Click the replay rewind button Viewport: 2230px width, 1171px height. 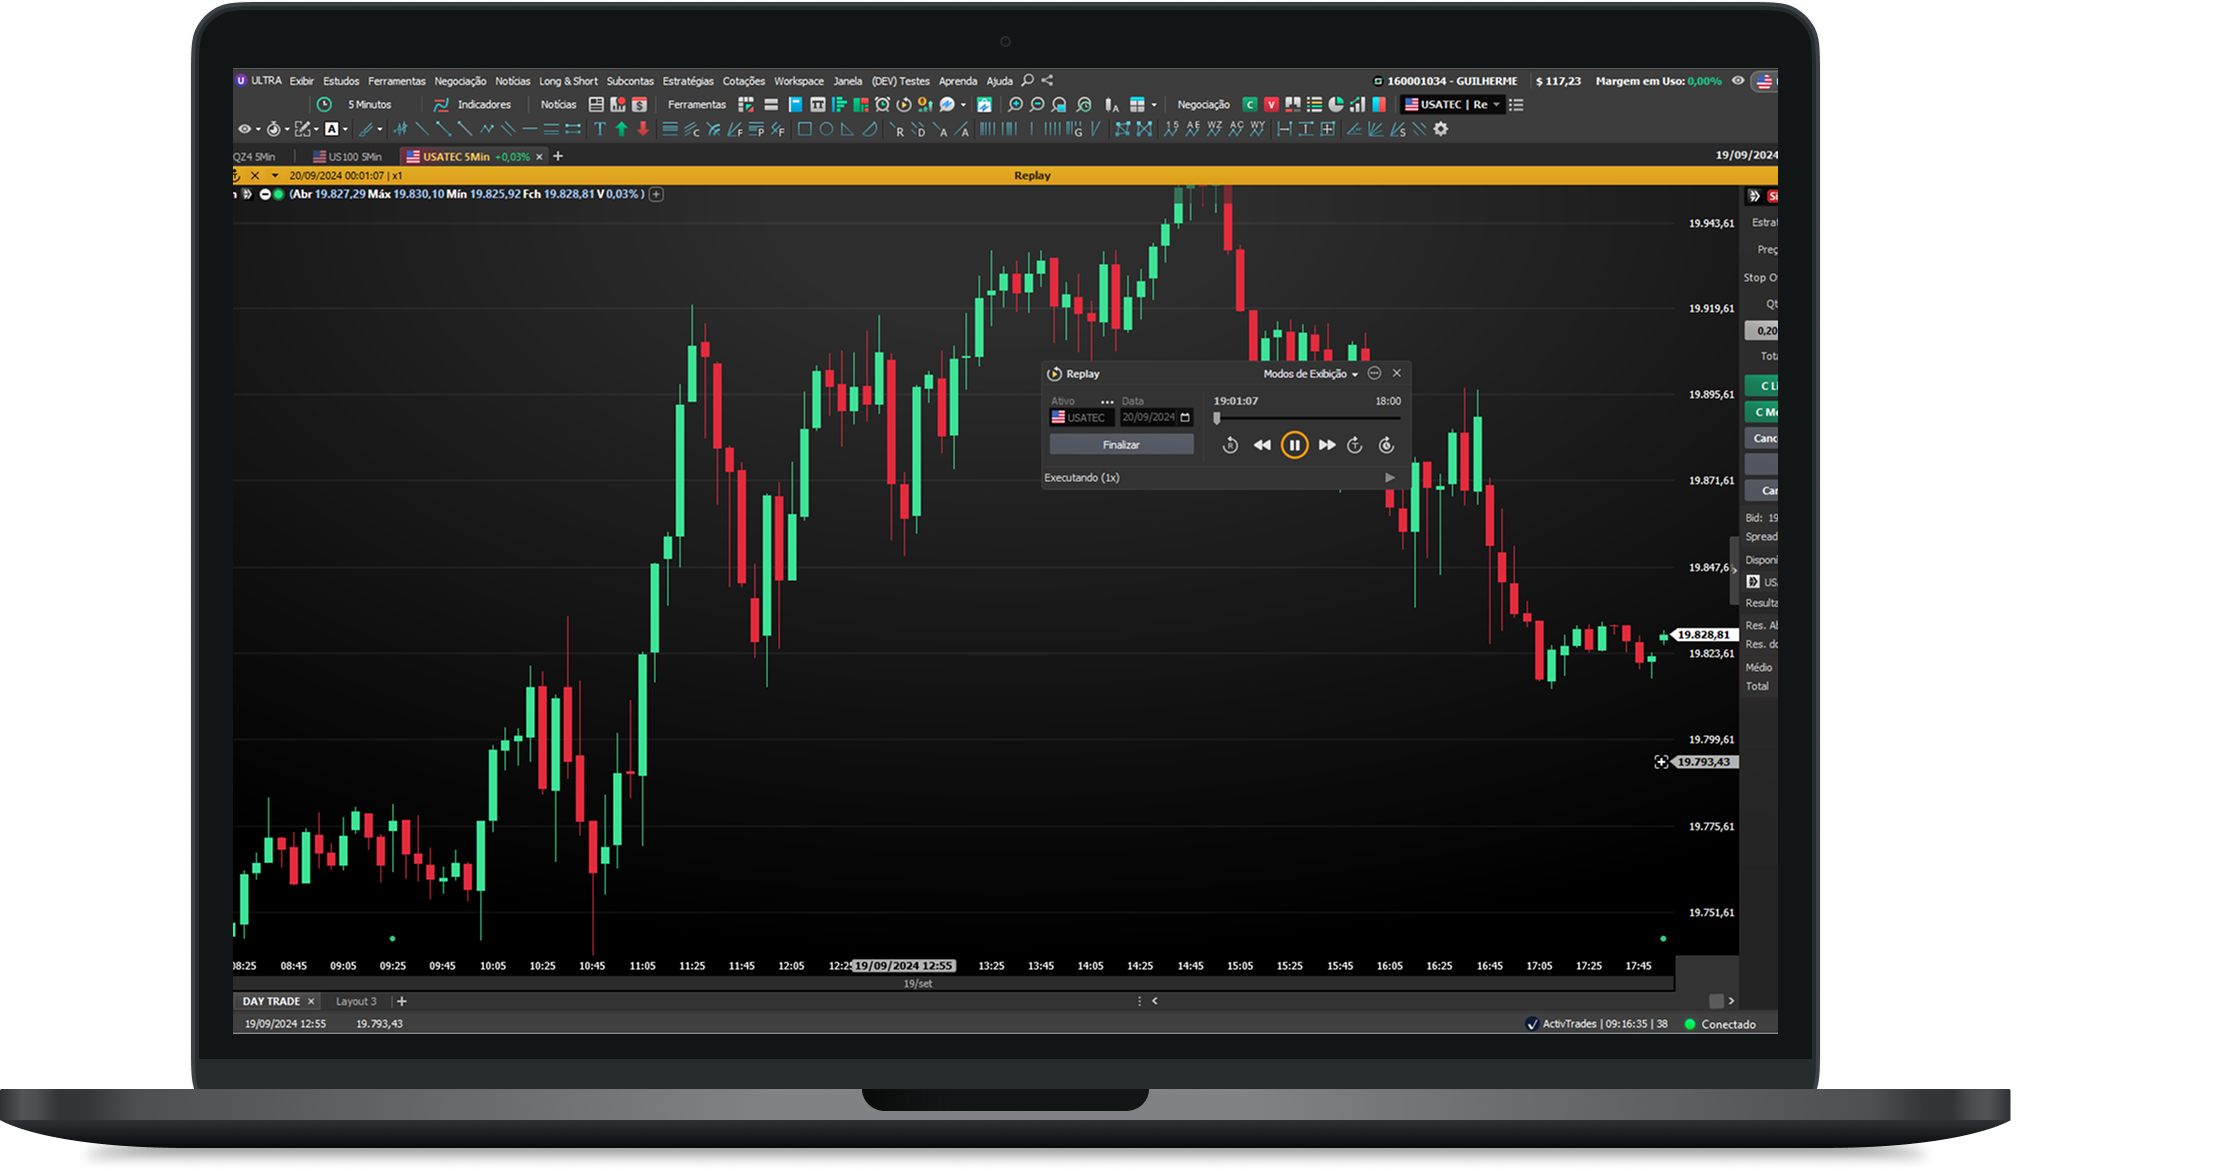pyautogui.click(x=1262, y=445)
